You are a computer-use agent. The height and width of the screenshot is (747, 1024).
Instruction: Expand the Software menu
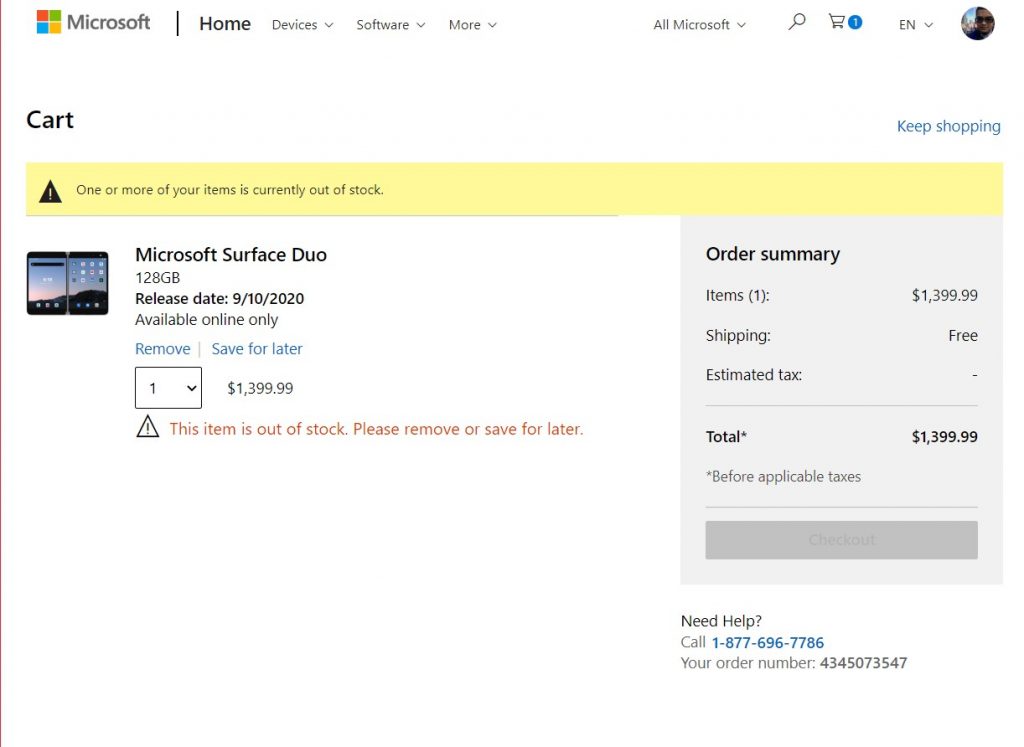tap(391, 25)
